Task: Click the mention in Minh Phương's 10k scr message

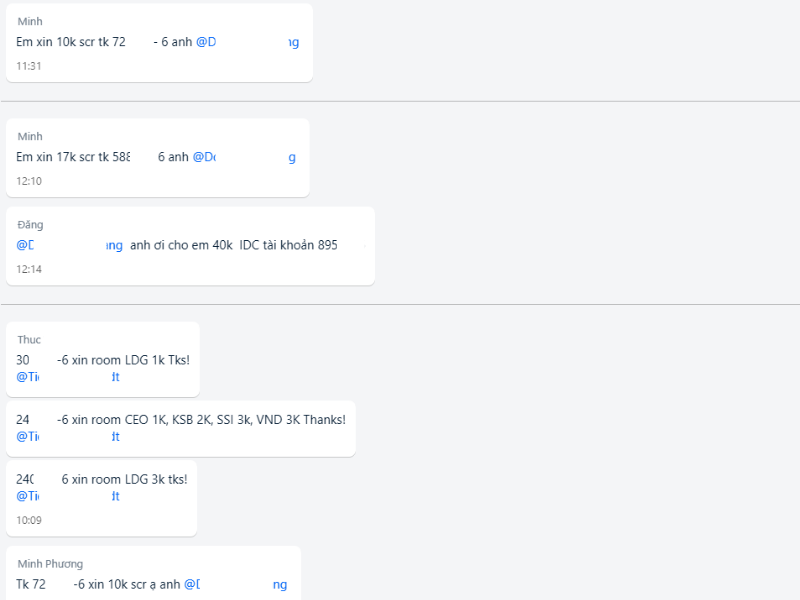Action: tap(236, 585)
